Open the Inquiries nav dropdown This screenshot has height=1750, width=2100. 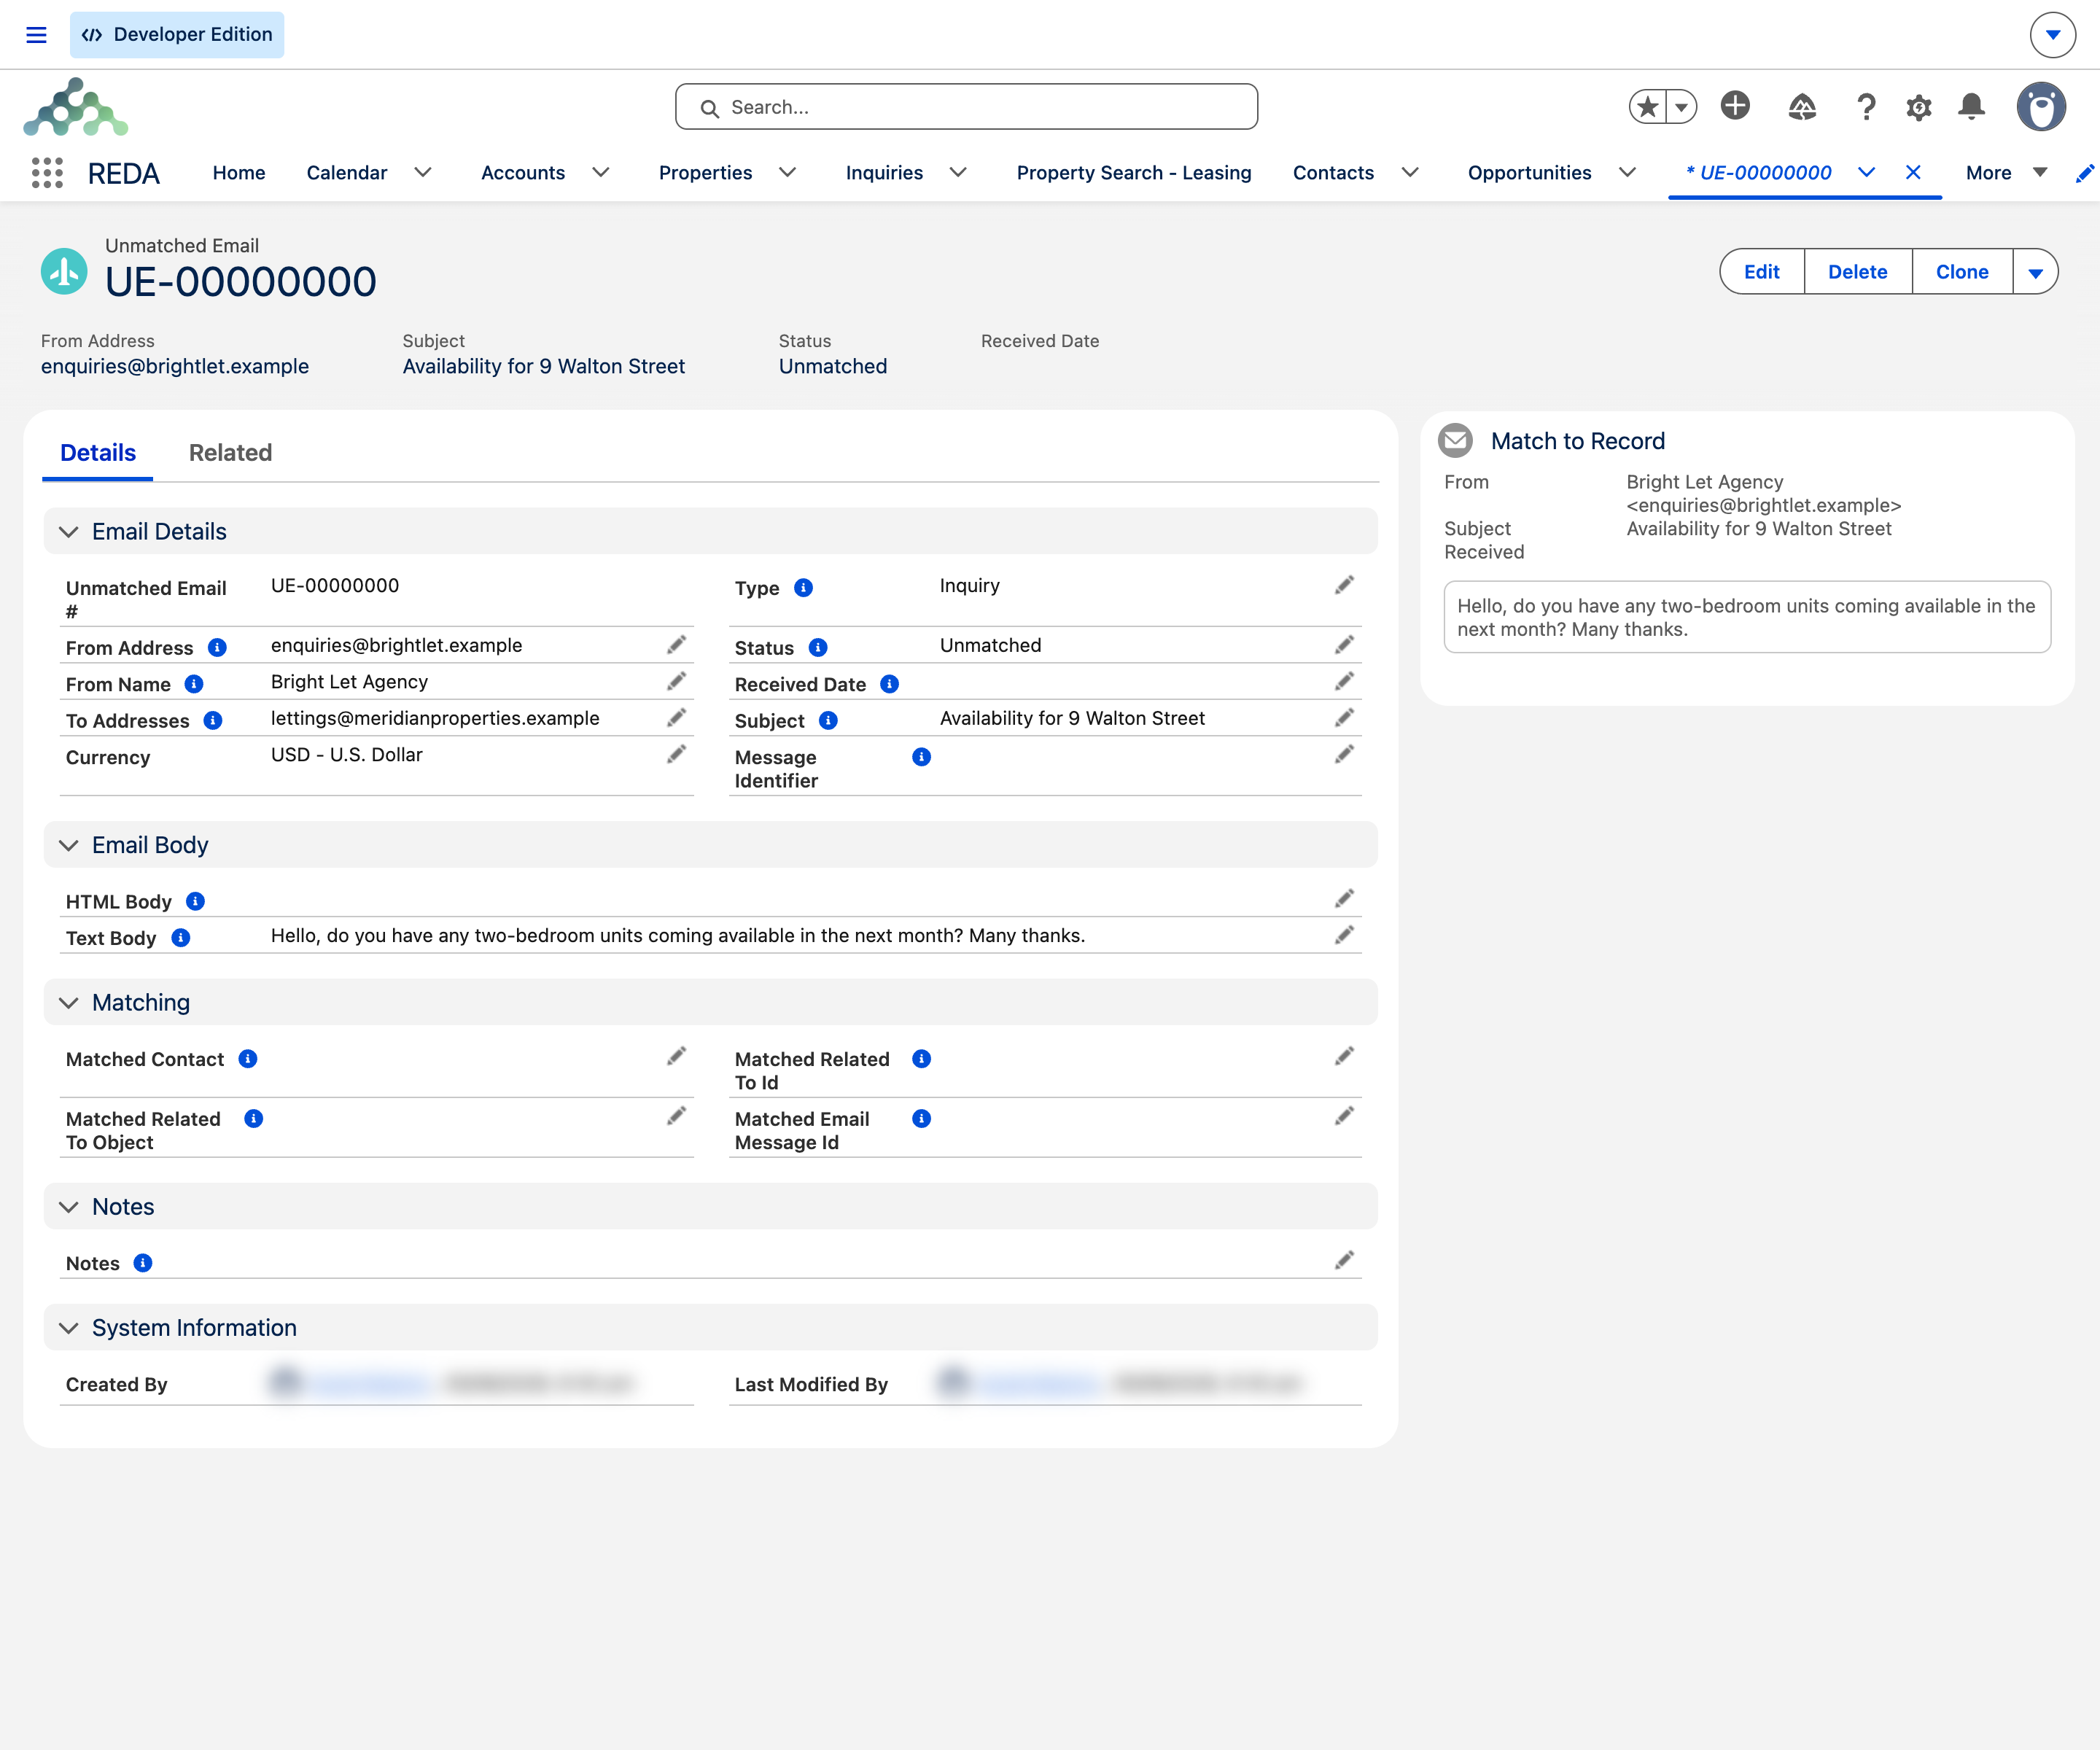pos(958,173)
